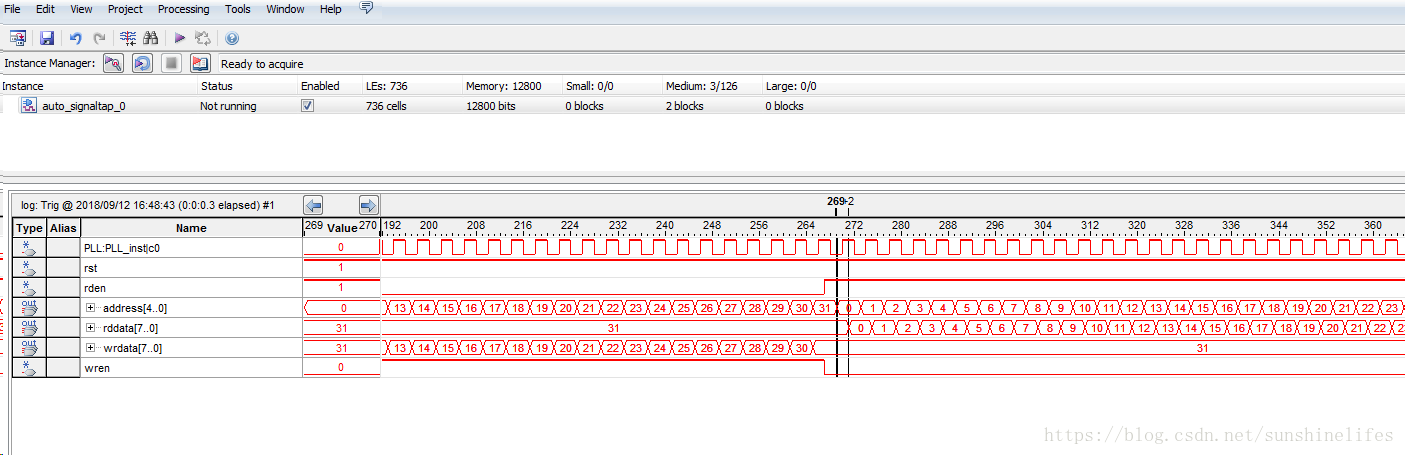Click the Name column header

191,228
